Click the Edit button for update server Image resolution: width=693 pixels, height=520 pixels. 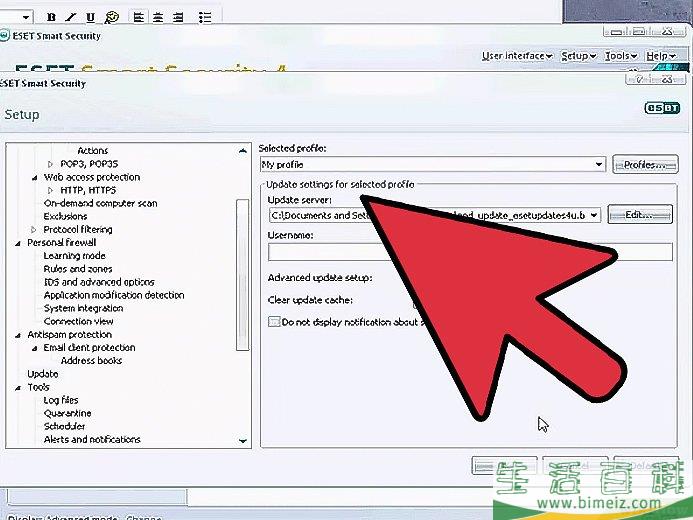(640, 215)
